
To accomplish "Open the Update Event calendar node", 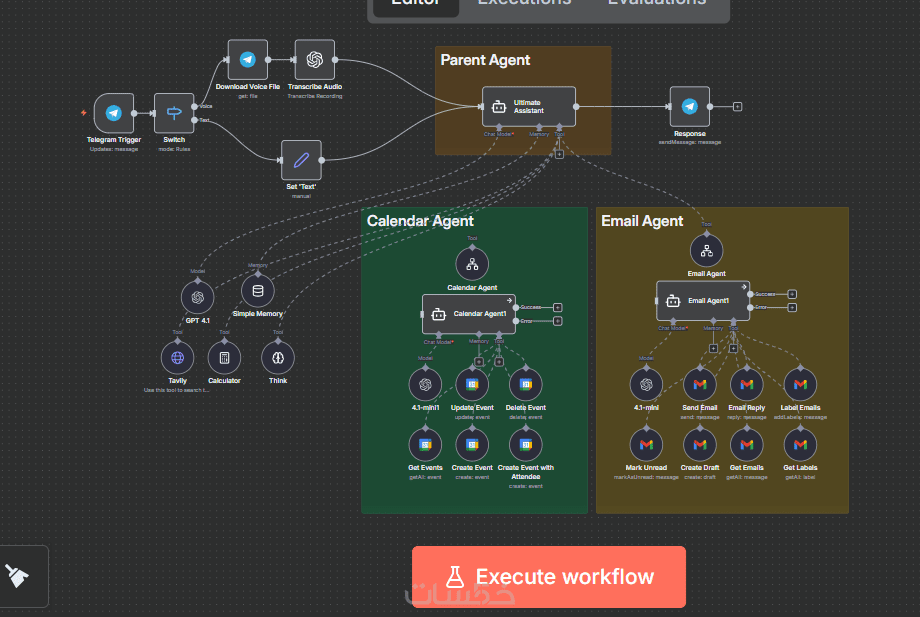I will coord(472,385).
